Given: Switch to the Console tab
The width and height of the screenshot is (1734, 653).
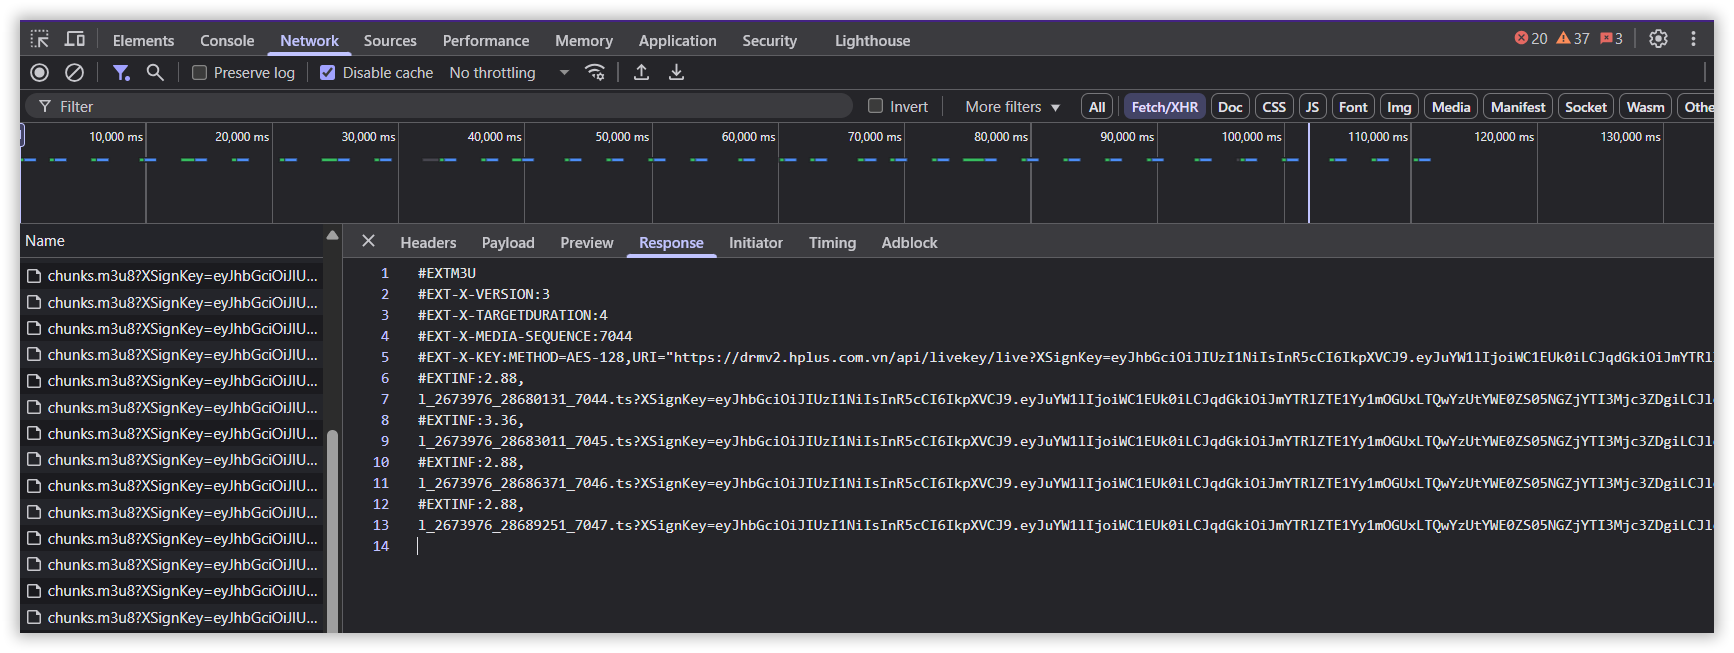Looking at the screenshot, I should (x=227, y=41).
